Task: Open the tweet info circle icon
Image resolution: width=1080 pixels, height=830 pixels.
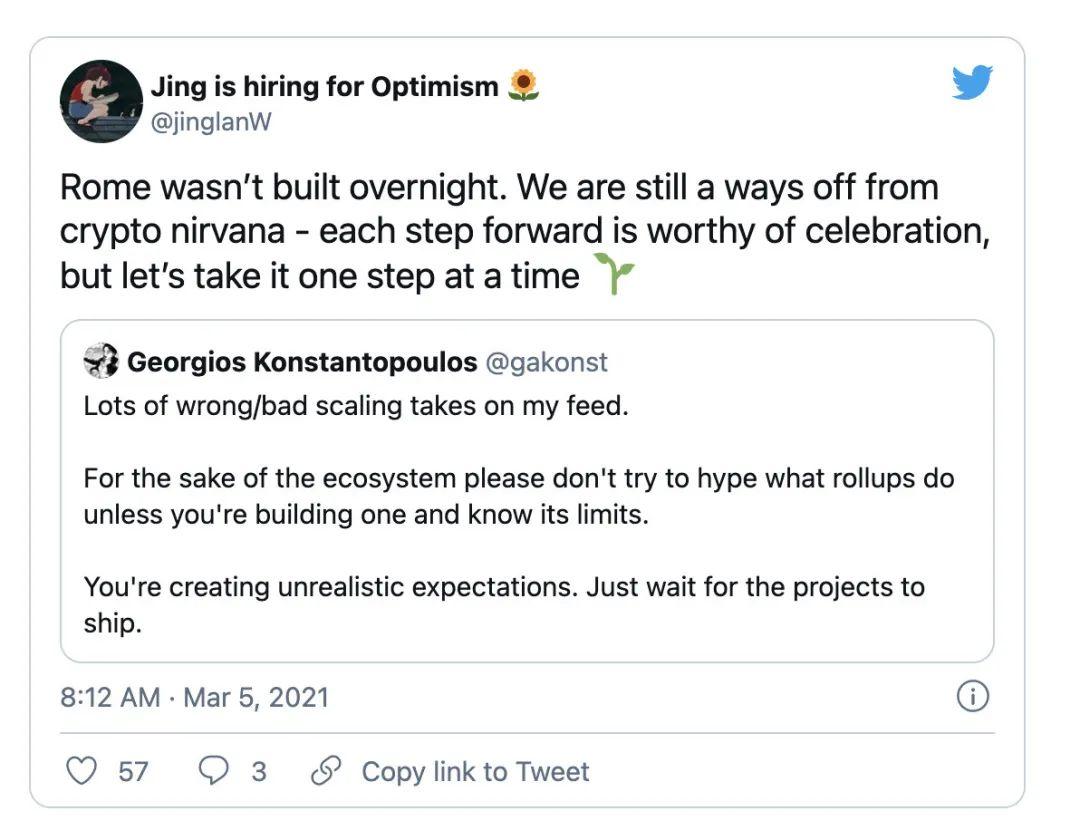Action: pos(972,697)
